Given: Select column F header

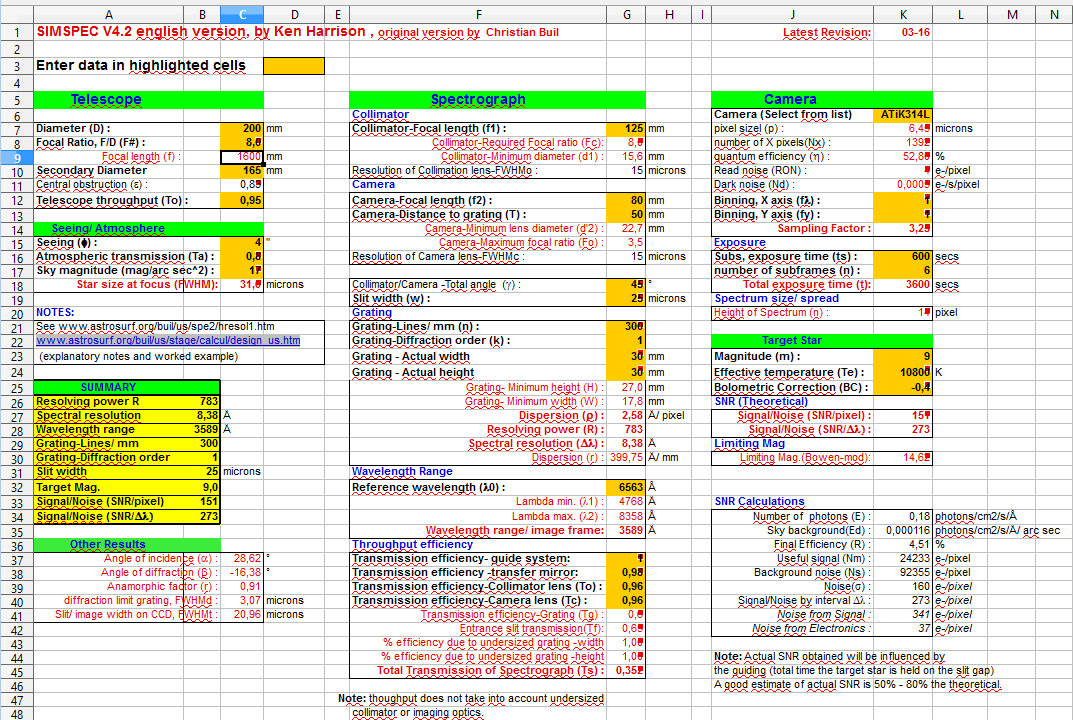Looking at the screenshot, I should [478, 14].
